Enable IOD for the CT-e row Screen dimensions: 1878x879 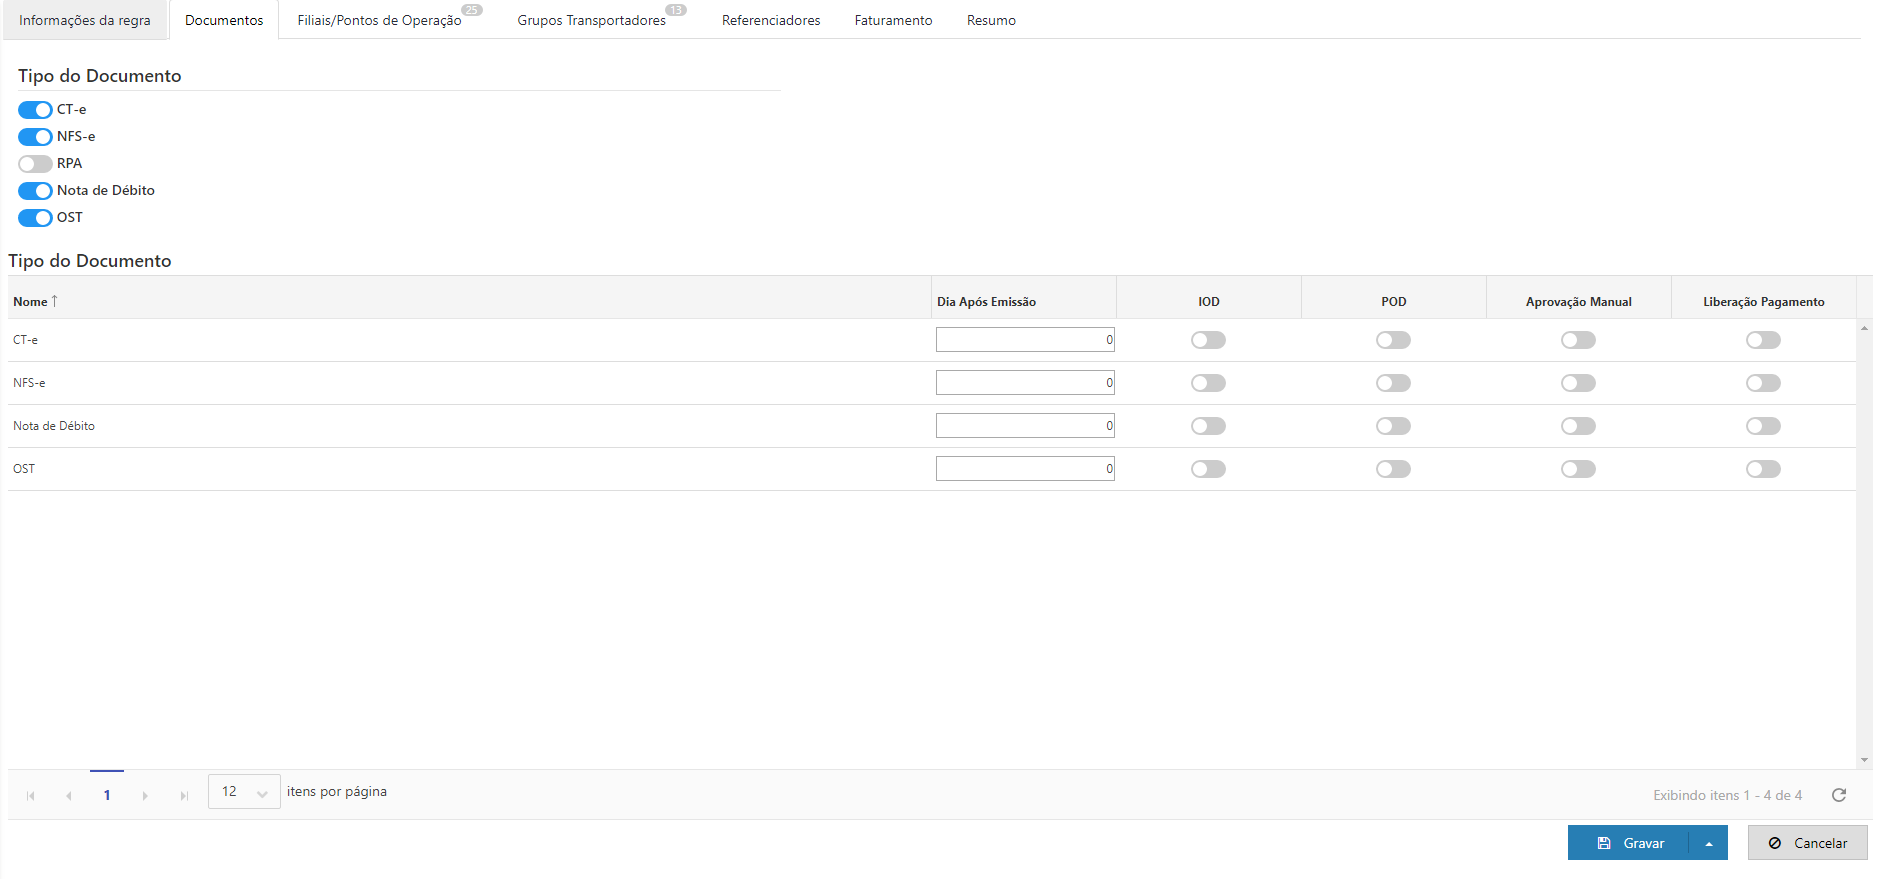pyautogui.click(x=1208, y=340)
